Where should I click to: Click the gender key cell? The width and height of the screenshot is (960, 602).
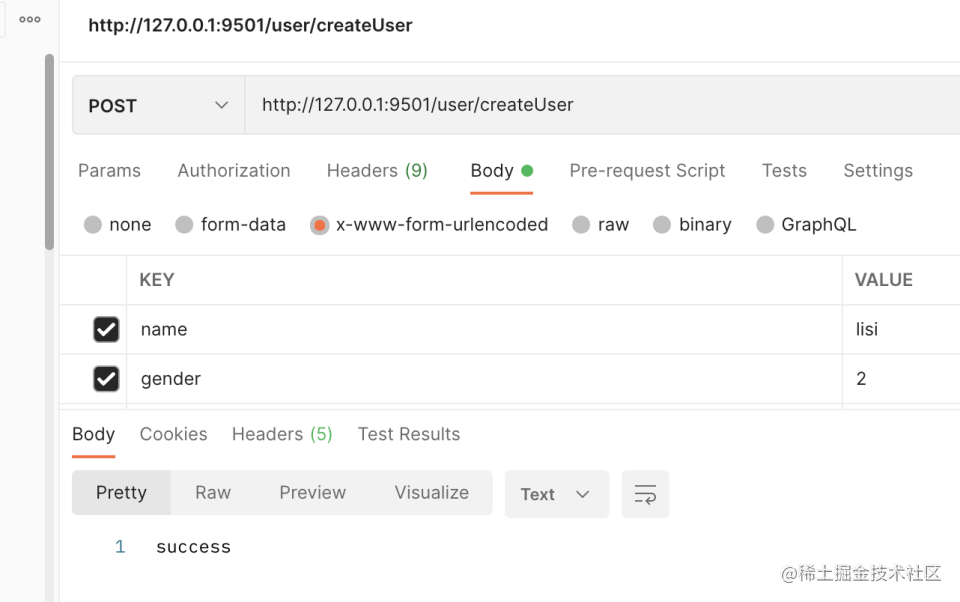(484, 378)
